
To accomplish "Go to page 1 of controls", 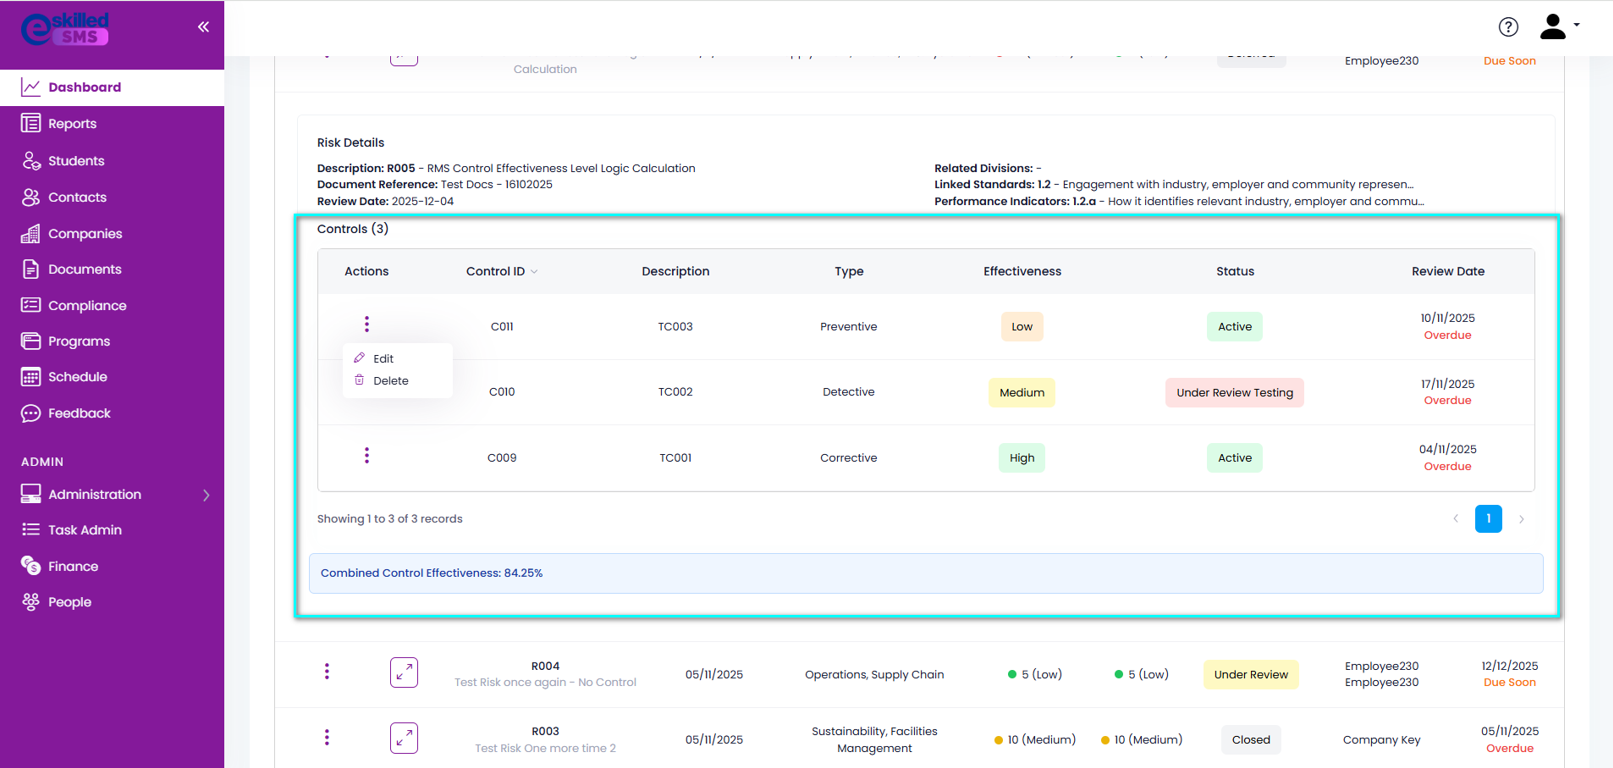I will tap(1488, 519).
